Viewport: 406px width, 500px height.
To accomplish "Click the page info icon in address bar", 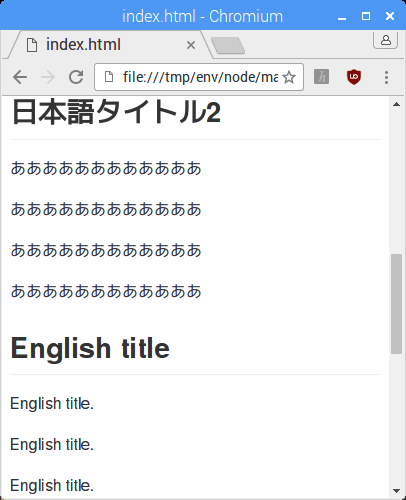I will pyautogui.click(x=109, y=77).
